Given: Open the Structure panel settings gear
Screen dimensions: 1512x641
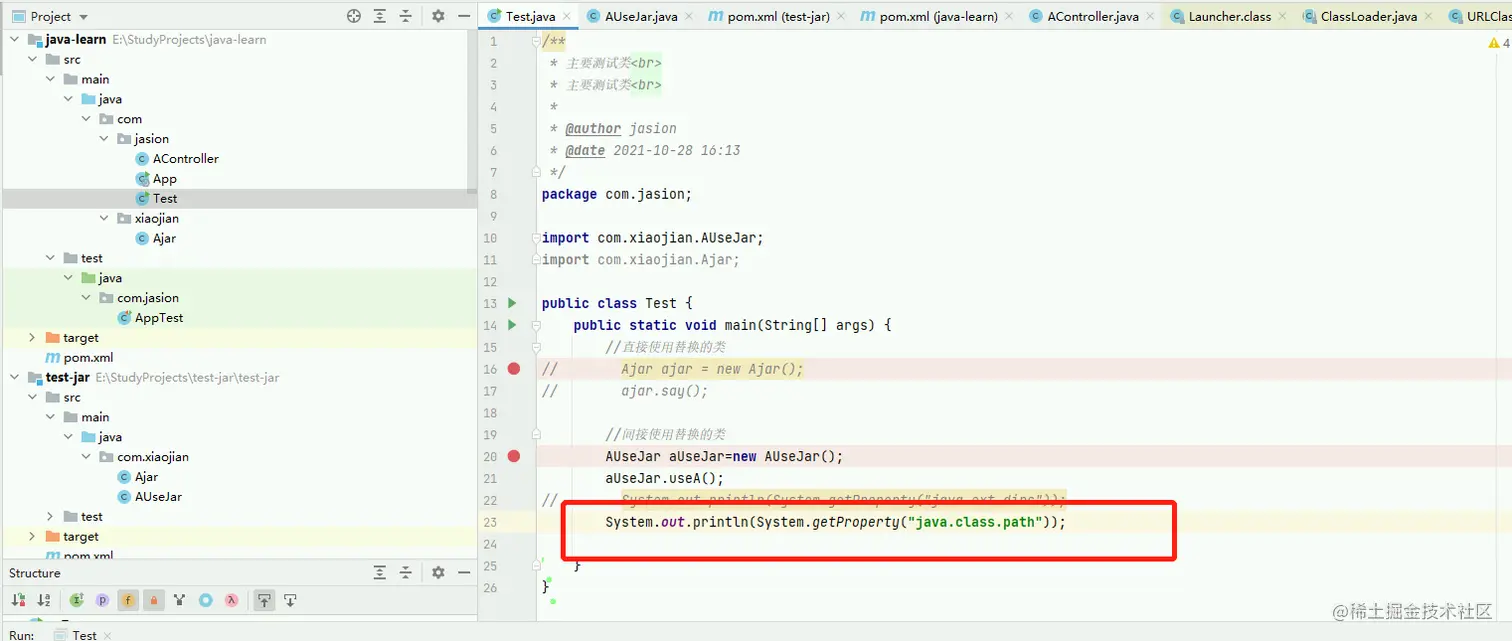Looking at the screenshot, I should 438,573.
